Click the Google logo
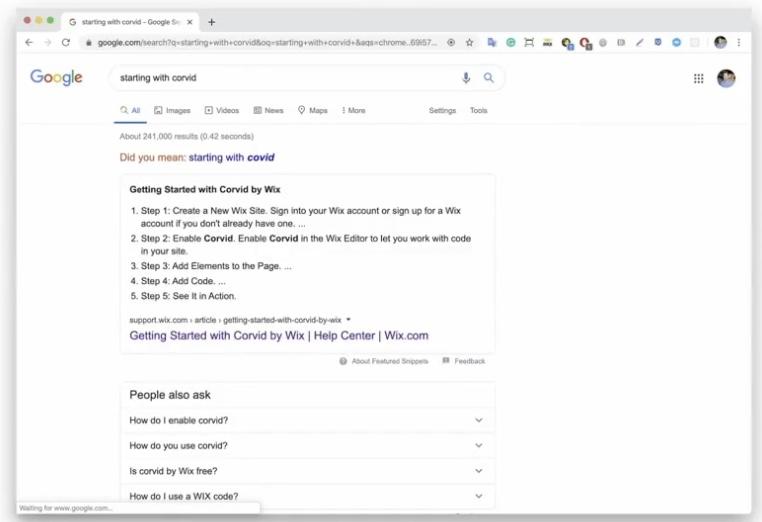This screenshot has height=522, width=762. (x=56, y=77)
